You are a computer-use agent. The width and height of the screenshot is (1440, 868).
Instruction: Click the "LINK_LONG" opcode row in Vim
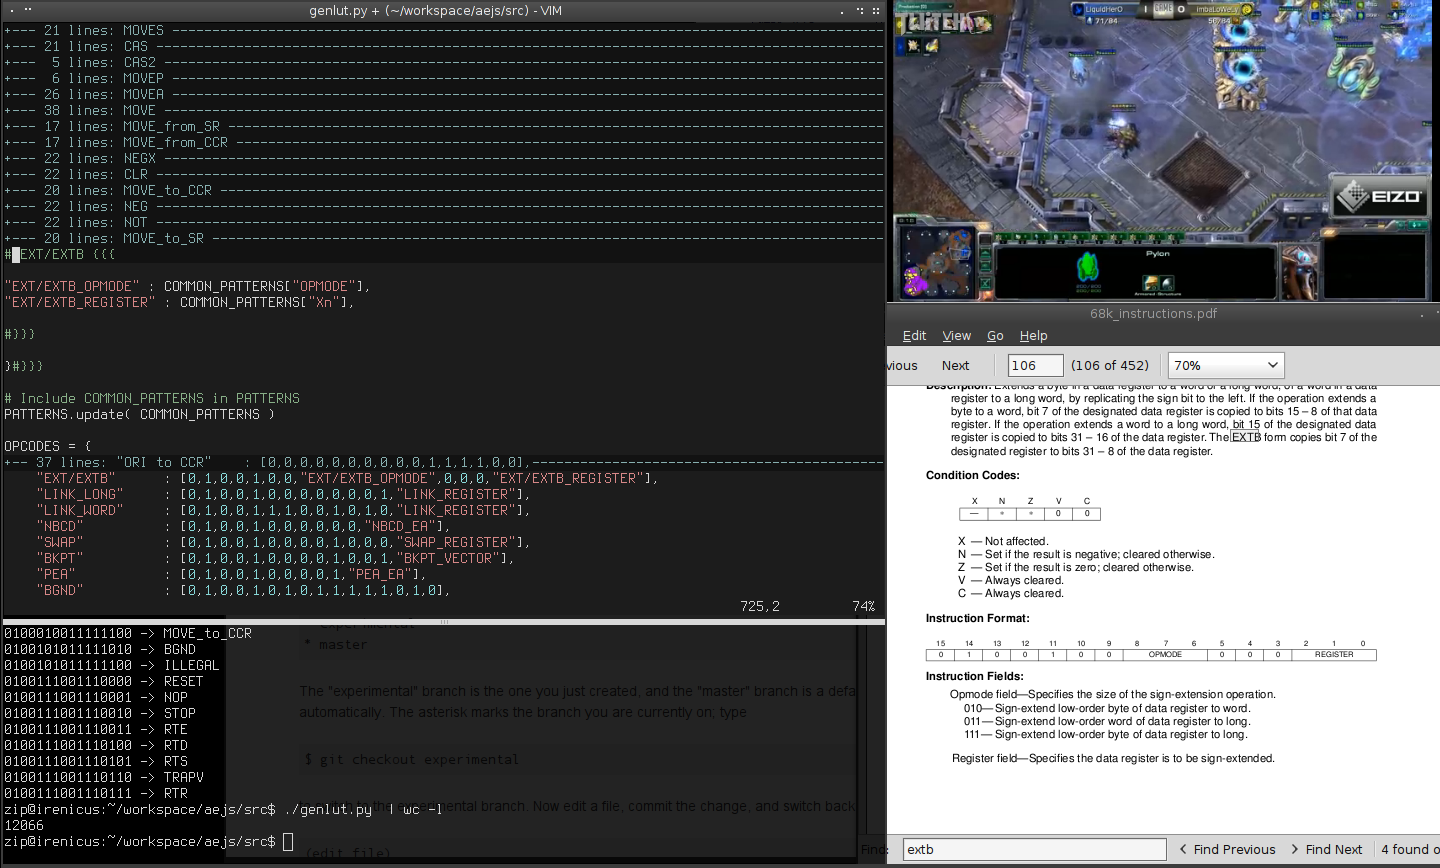[283, 494]
